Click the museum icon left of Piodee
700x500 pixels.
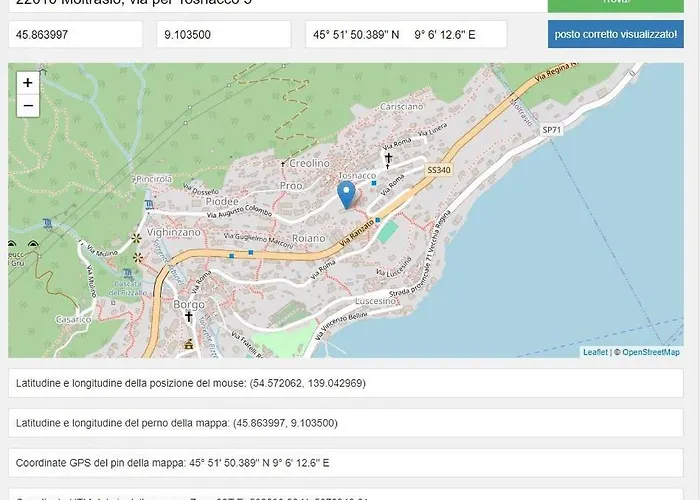click(149, 205)
